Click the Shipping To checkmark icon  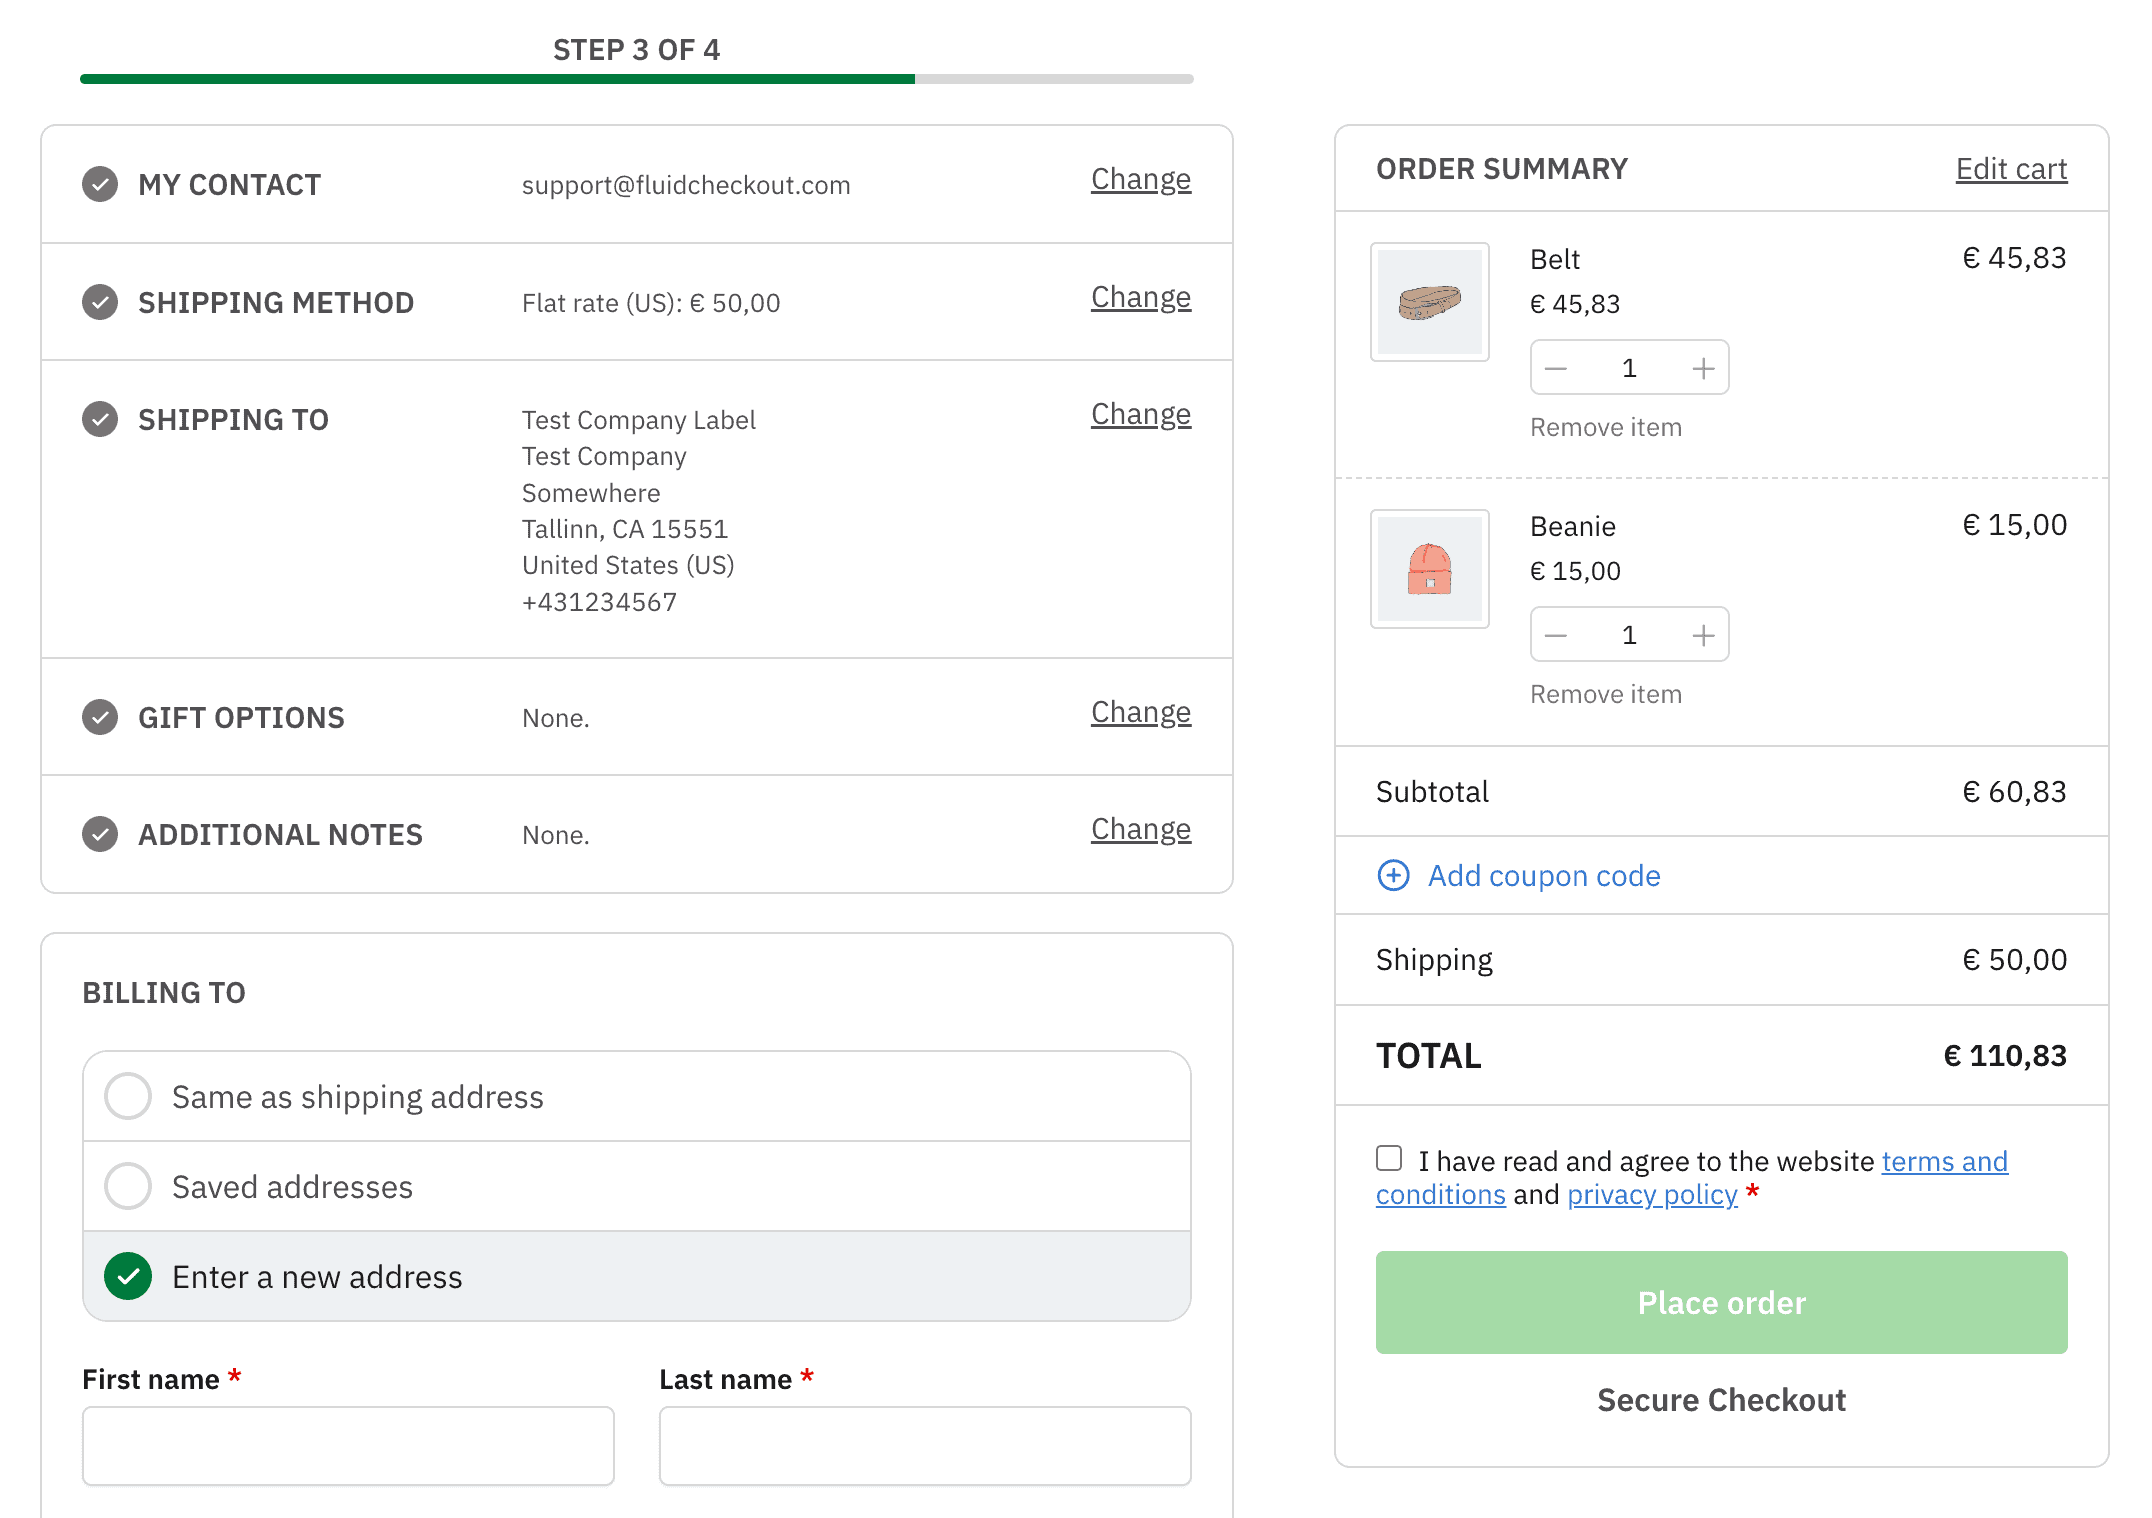pyautogui.click(x=100, y=419)
